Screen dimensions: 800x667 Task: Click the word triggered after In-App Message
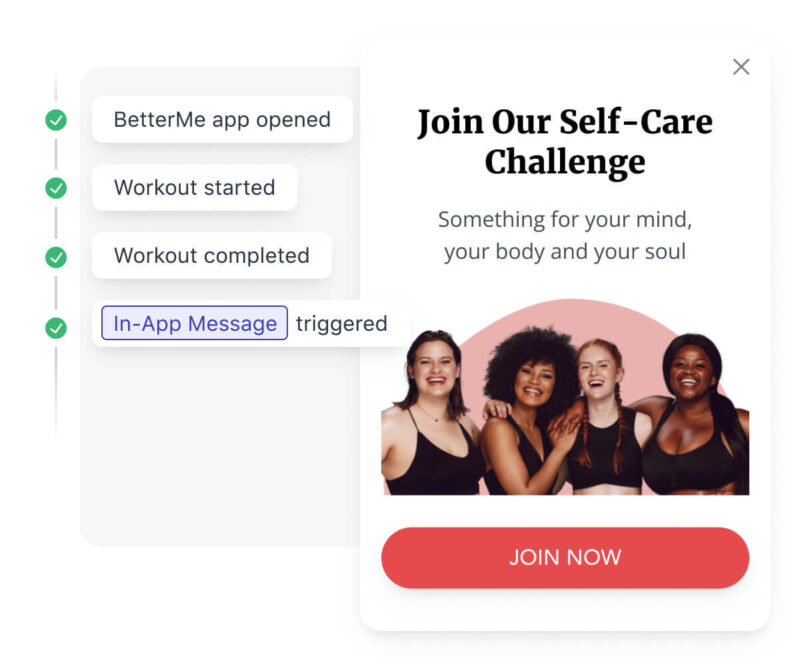[341, 324]
